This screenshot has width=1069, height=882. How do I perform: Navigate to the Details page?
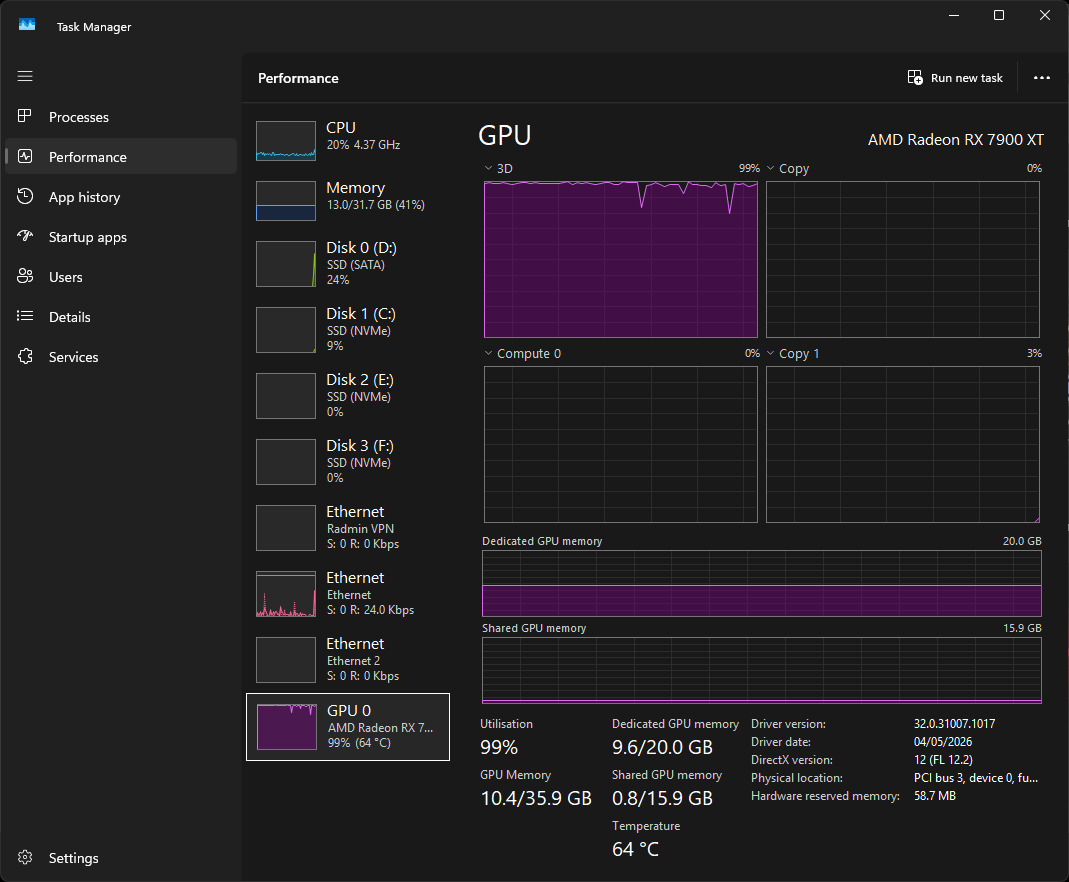pyautogui.click(x=121, y=317)
